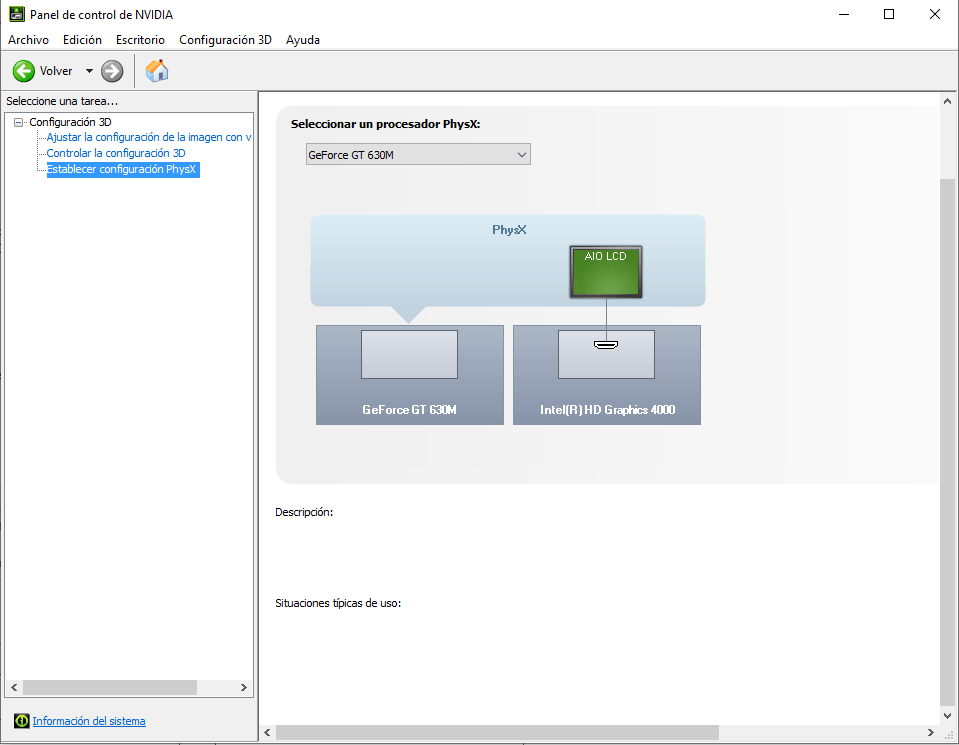Viewport: 959px width, 745px height.
Task: Open Ajustar la configuración de la imagen
Action: (149, 137)
